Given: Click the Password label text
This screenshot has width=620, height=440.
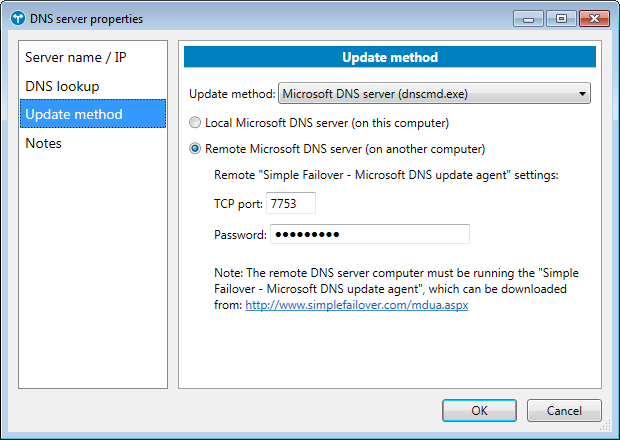Looking at the screenshot, I should (240, 235).
